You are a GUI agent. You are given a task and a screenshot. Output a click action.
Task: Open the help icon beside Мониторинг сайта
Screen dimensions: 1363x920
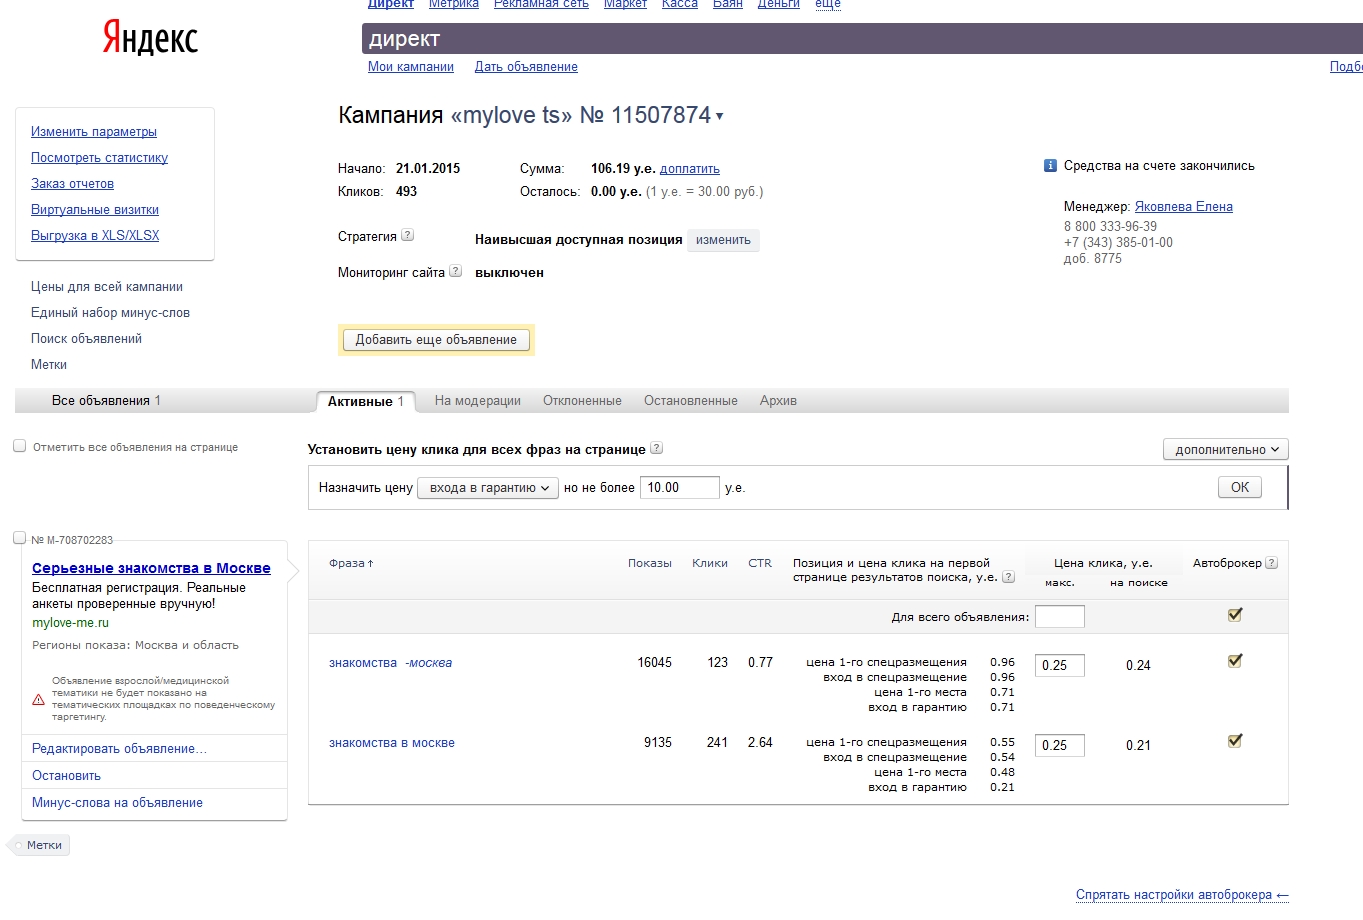tap(456, 271)
